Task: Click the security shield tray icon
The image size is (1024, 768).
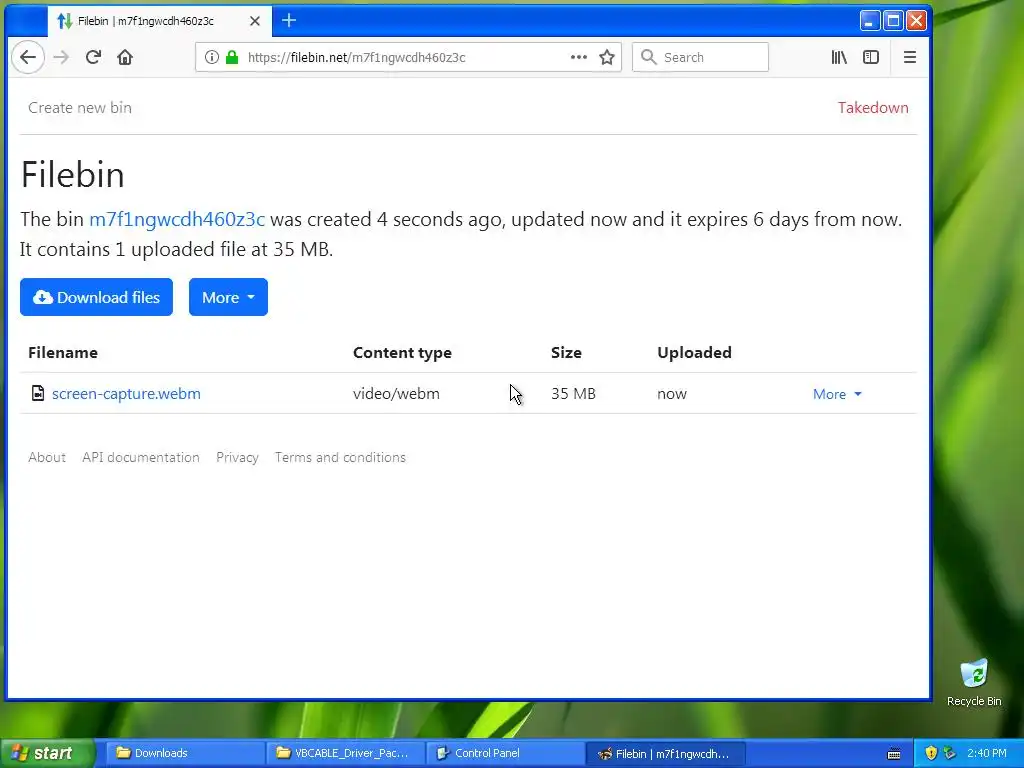Action: pos(931,753)
